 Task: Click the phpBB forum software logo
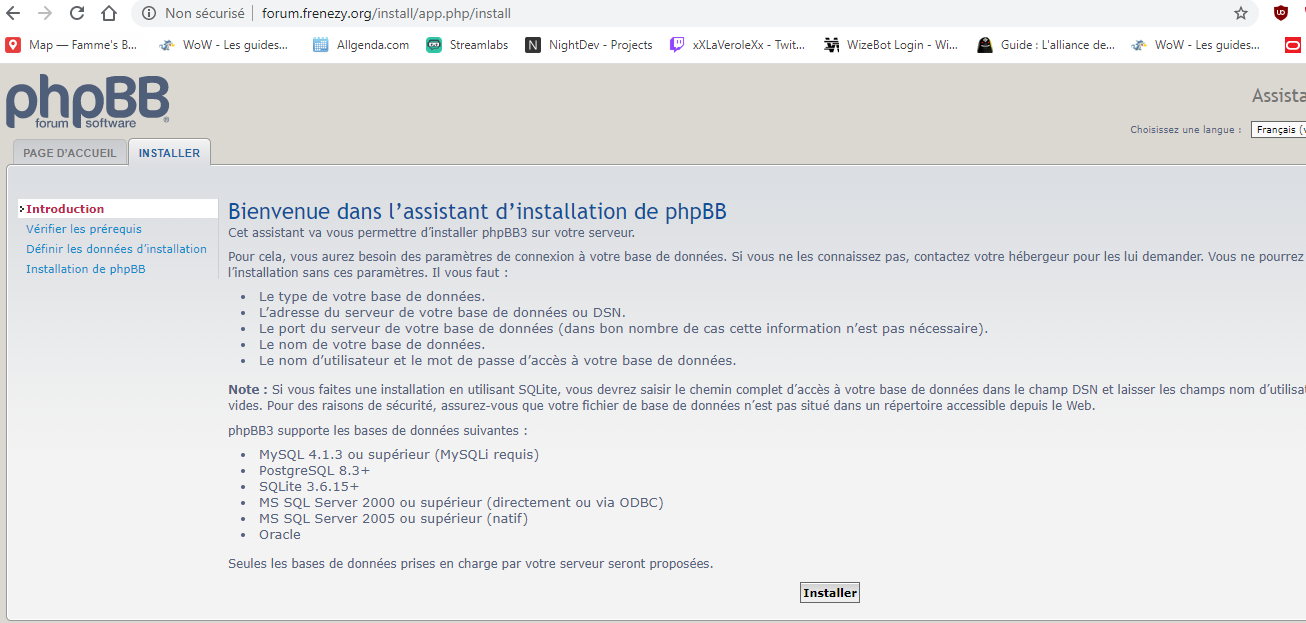88,101
